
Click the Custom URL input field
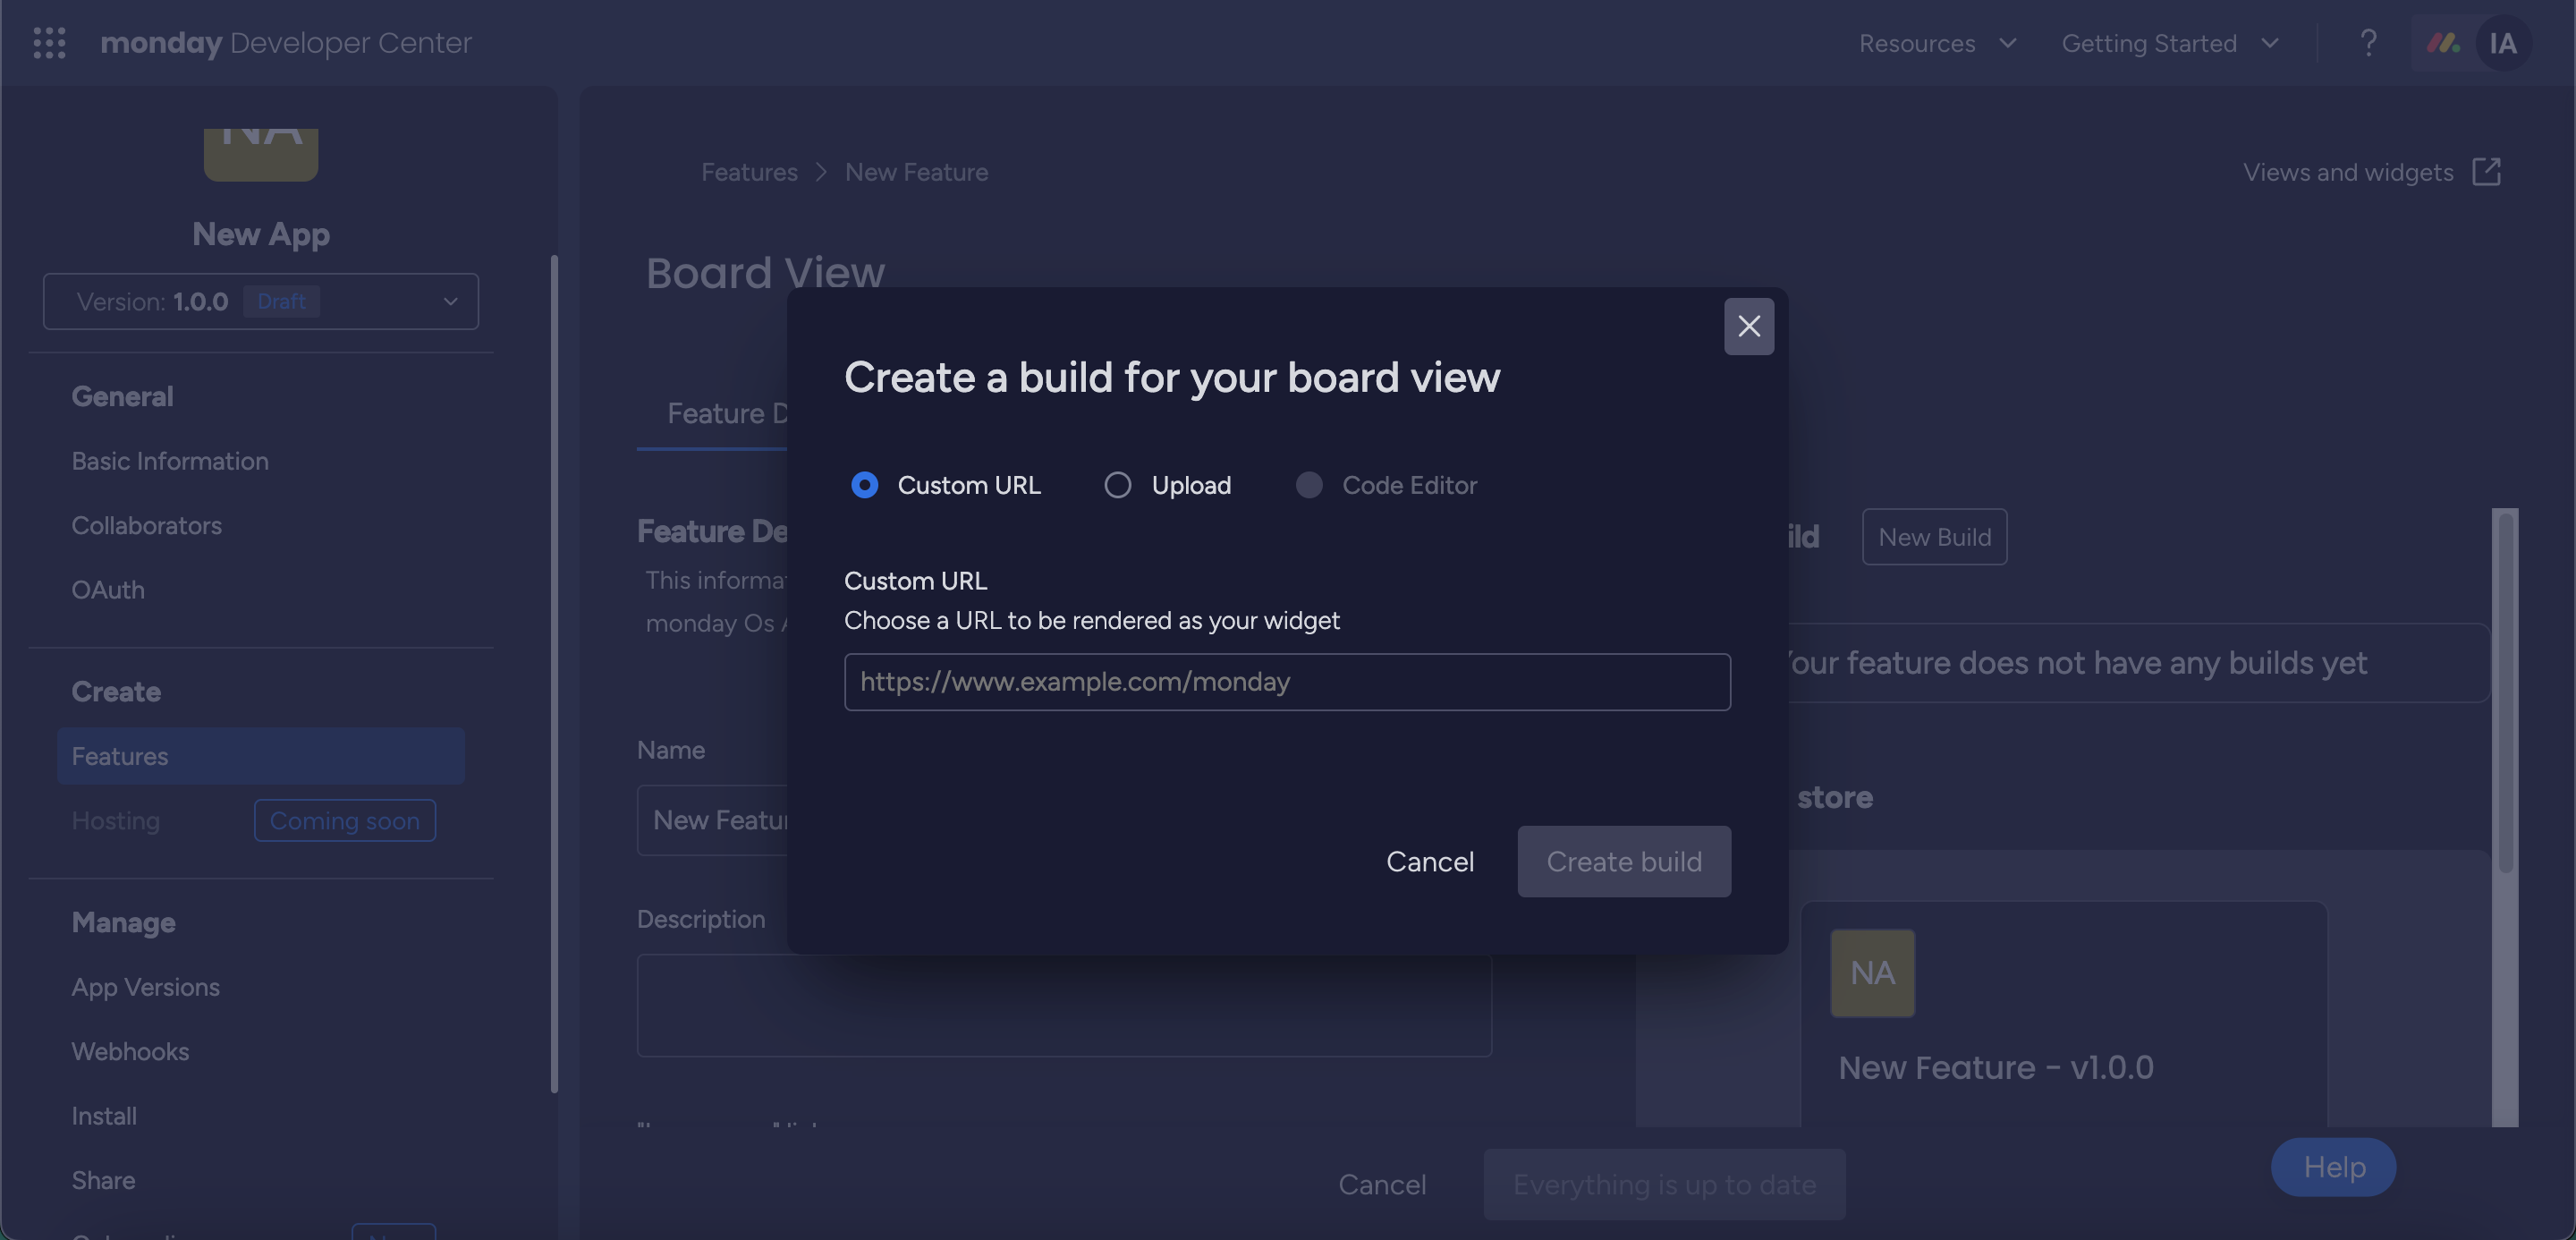1287,682
